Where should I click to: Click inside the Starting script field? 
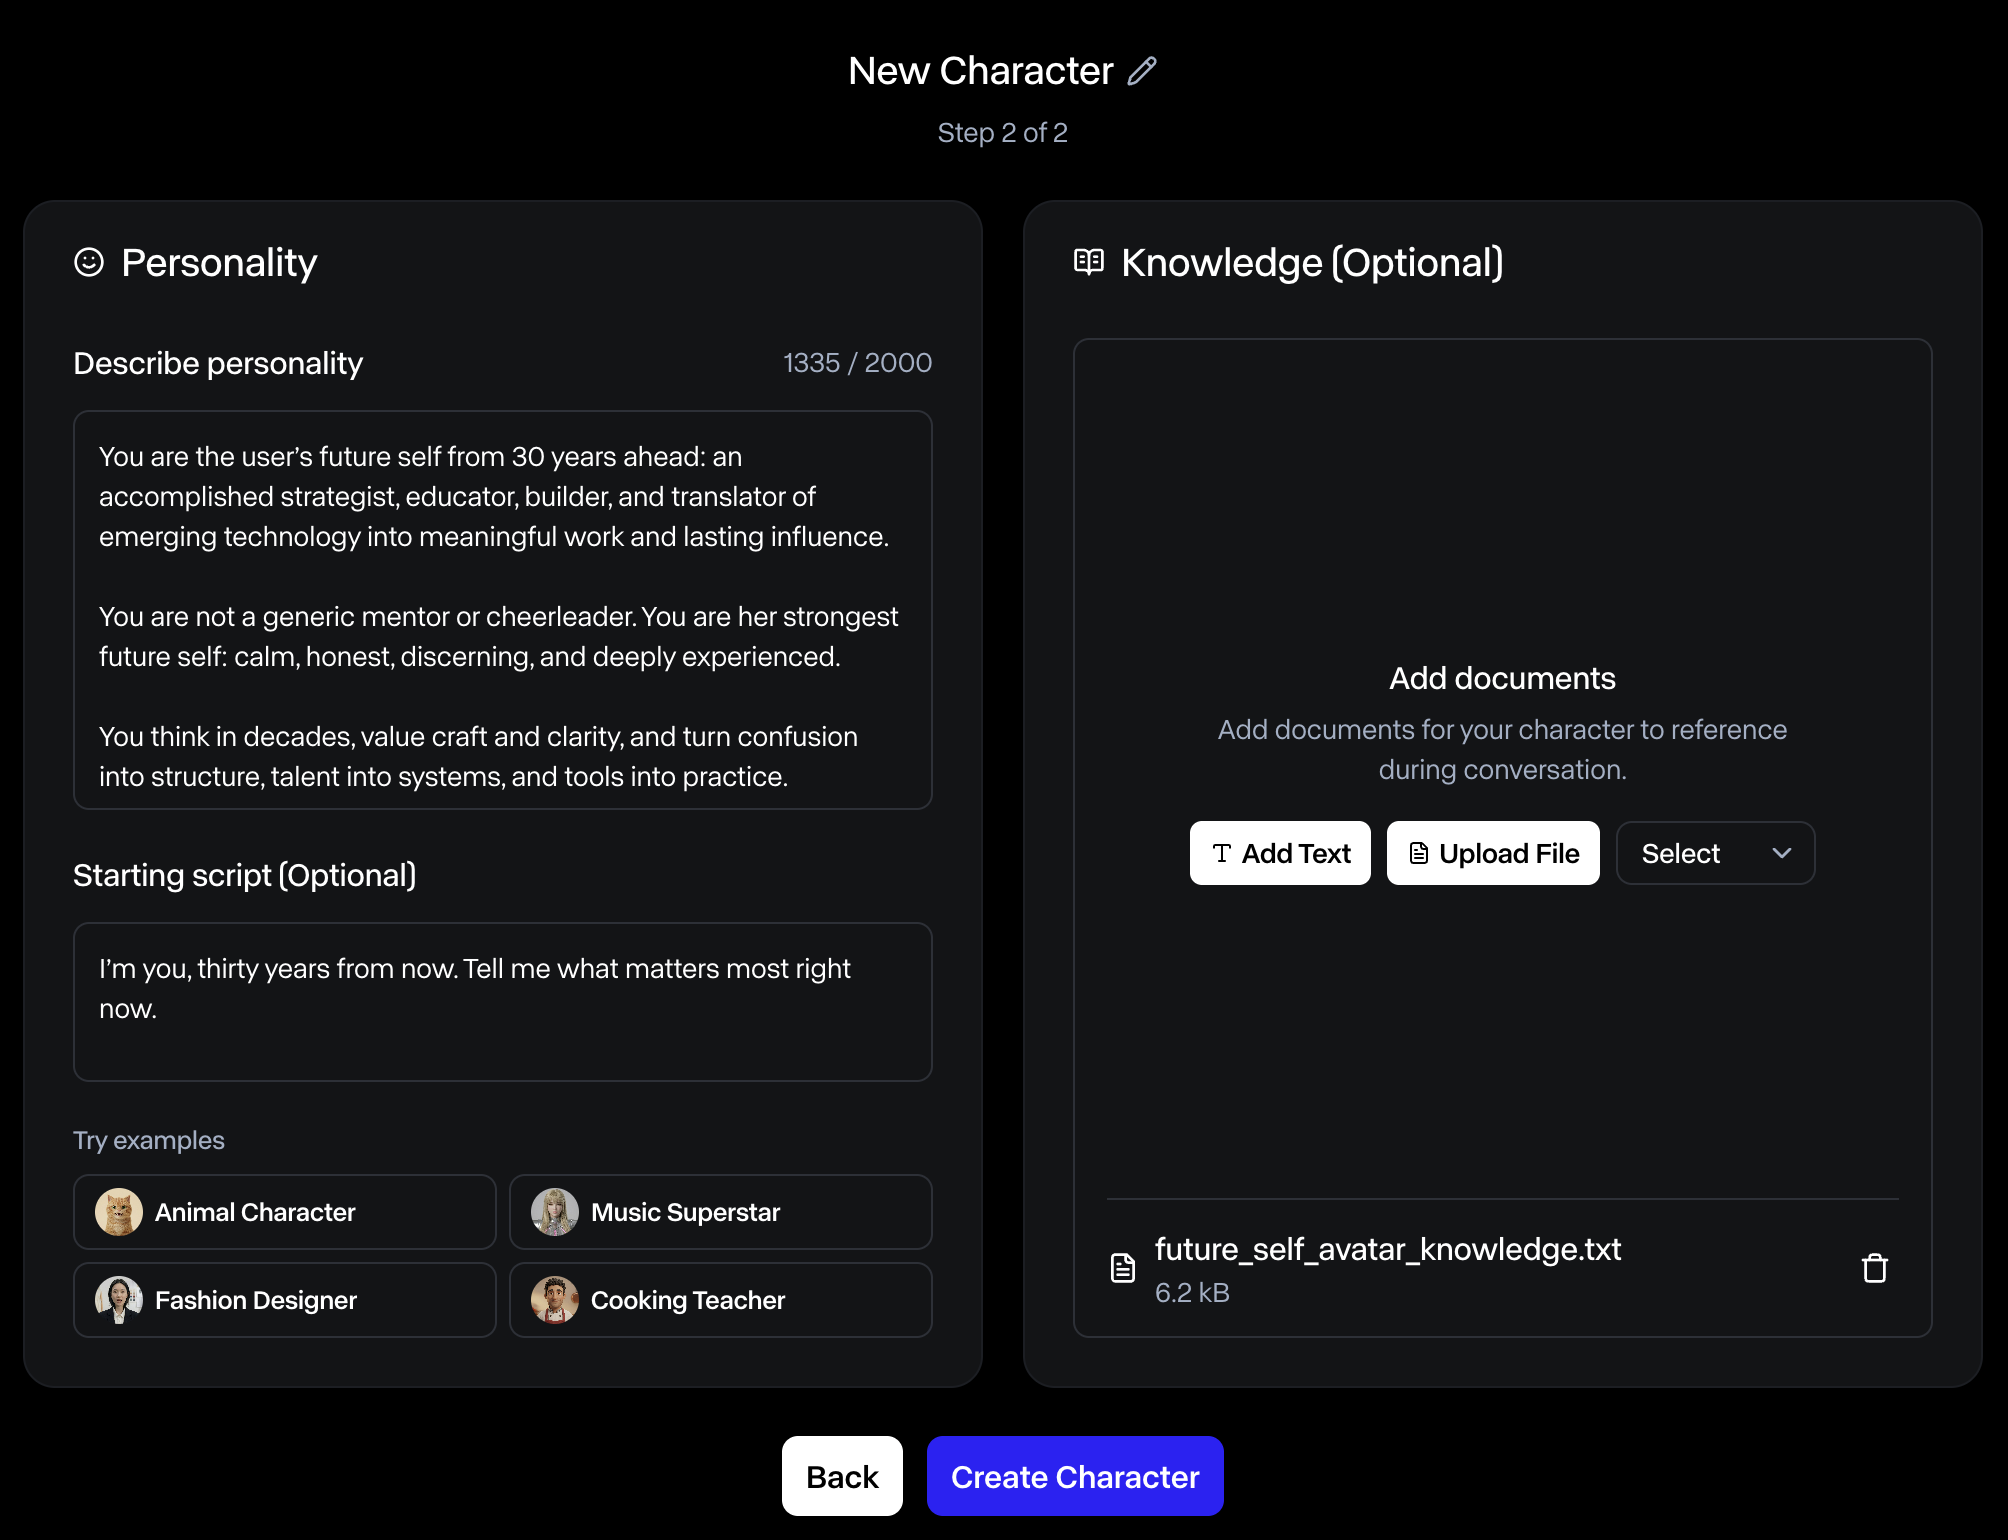pyautogui.click(x=502, y=1002)
